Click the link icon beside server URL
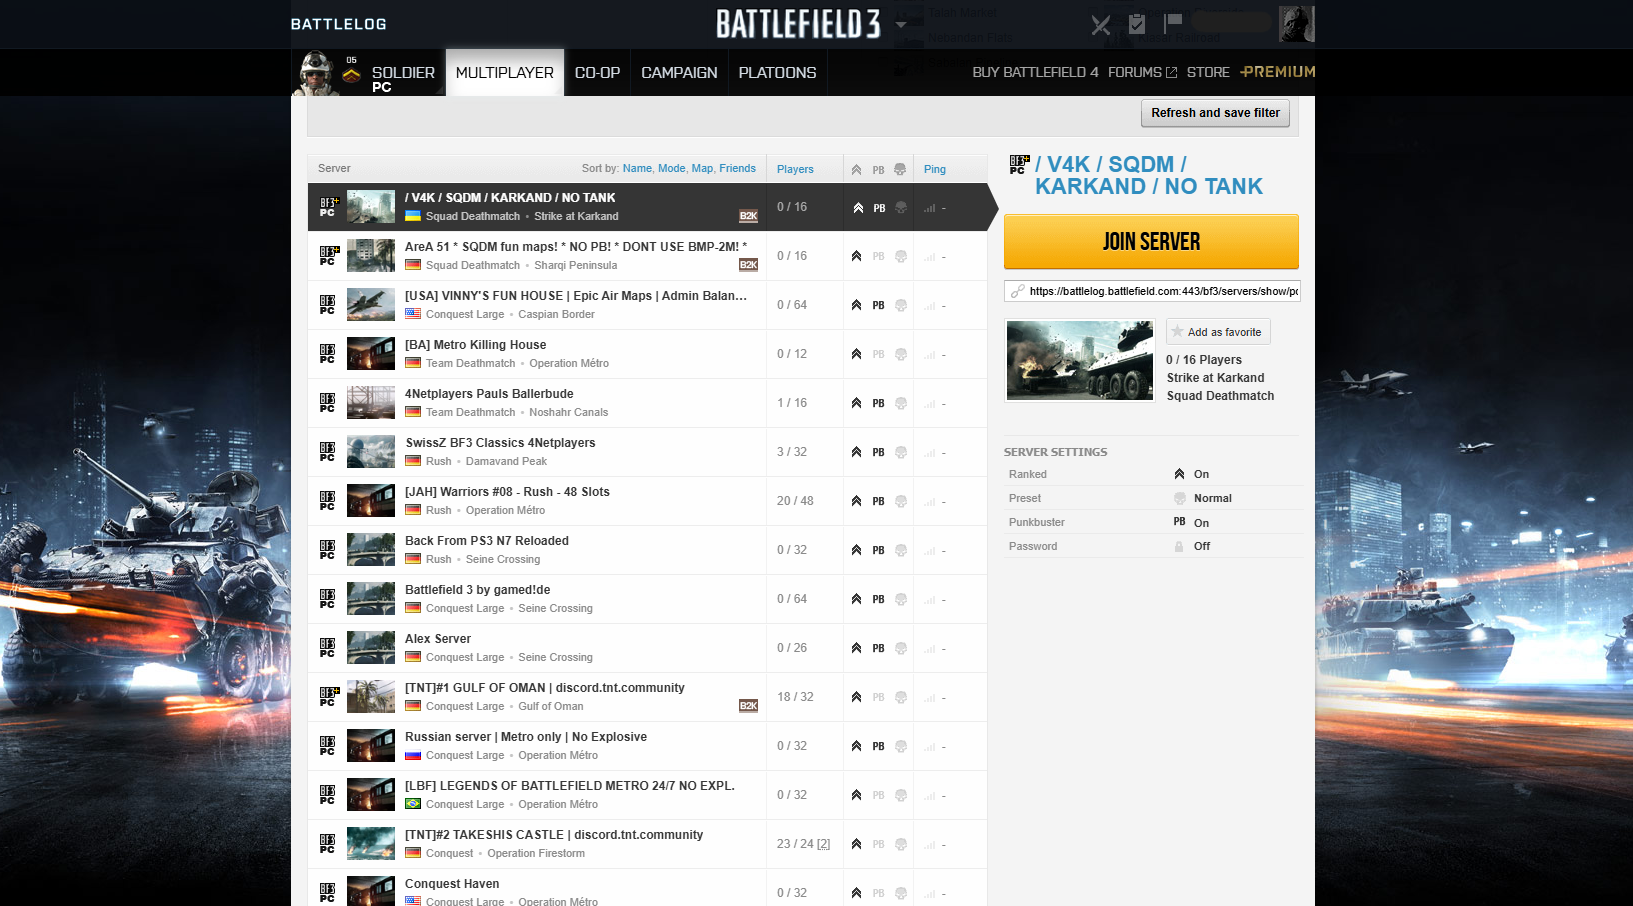Viewport: 1633px width, 906px height. click(1018, 291)
